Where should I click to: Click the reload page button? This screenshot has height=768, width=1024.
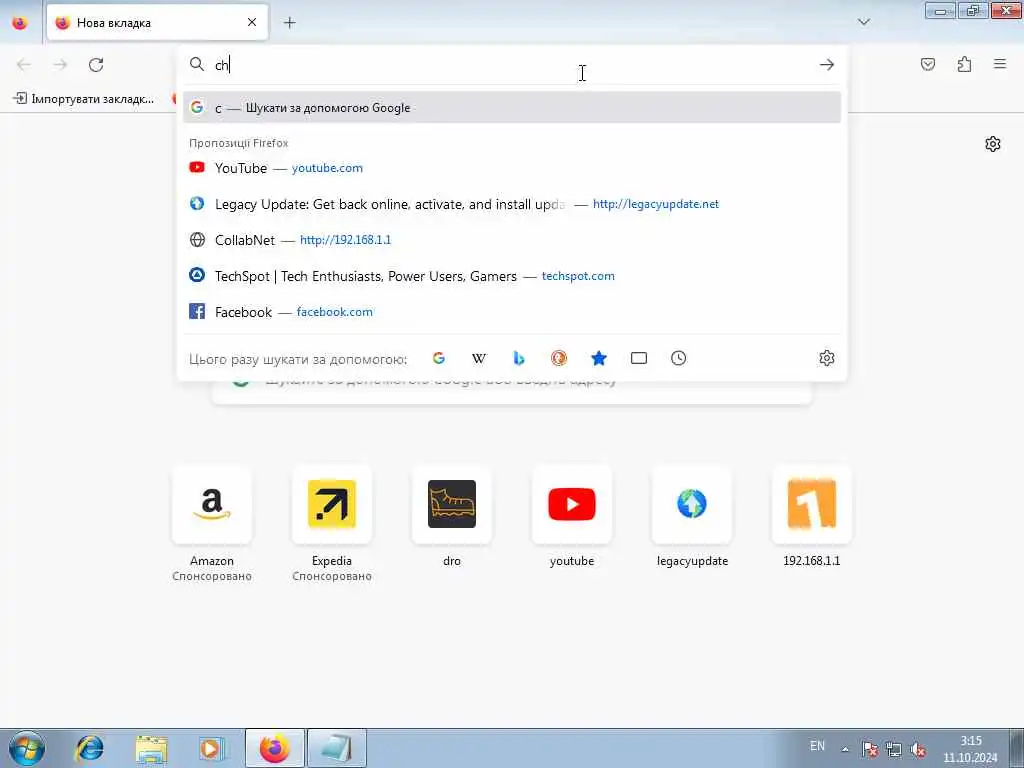tap(96, 65)
